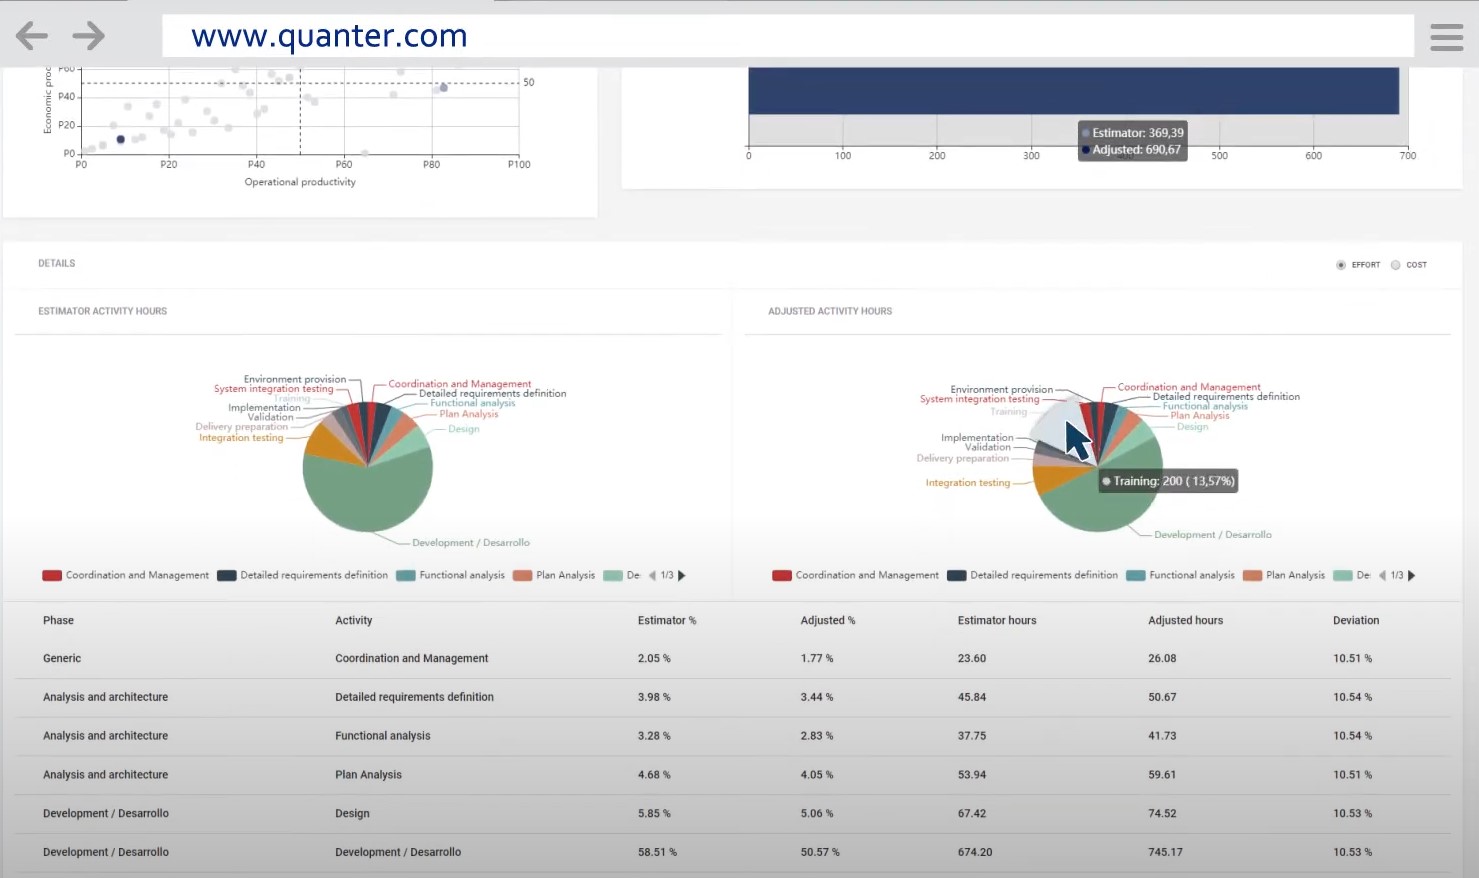The image size is (1479, 878).
Task: Go to next legend page in Adjusted chart
Action: (x=1412, y=576)
